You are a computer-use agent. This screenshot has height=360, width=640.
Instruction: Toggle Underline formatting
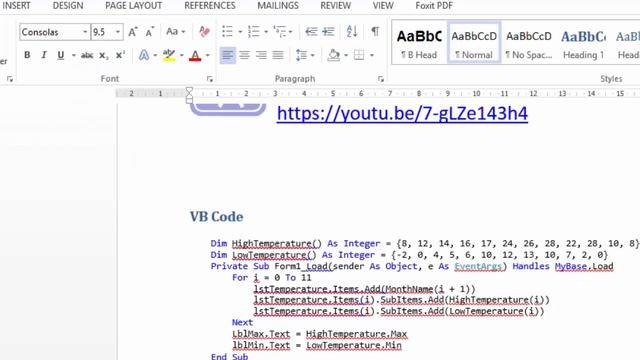(x=60, y=55)
